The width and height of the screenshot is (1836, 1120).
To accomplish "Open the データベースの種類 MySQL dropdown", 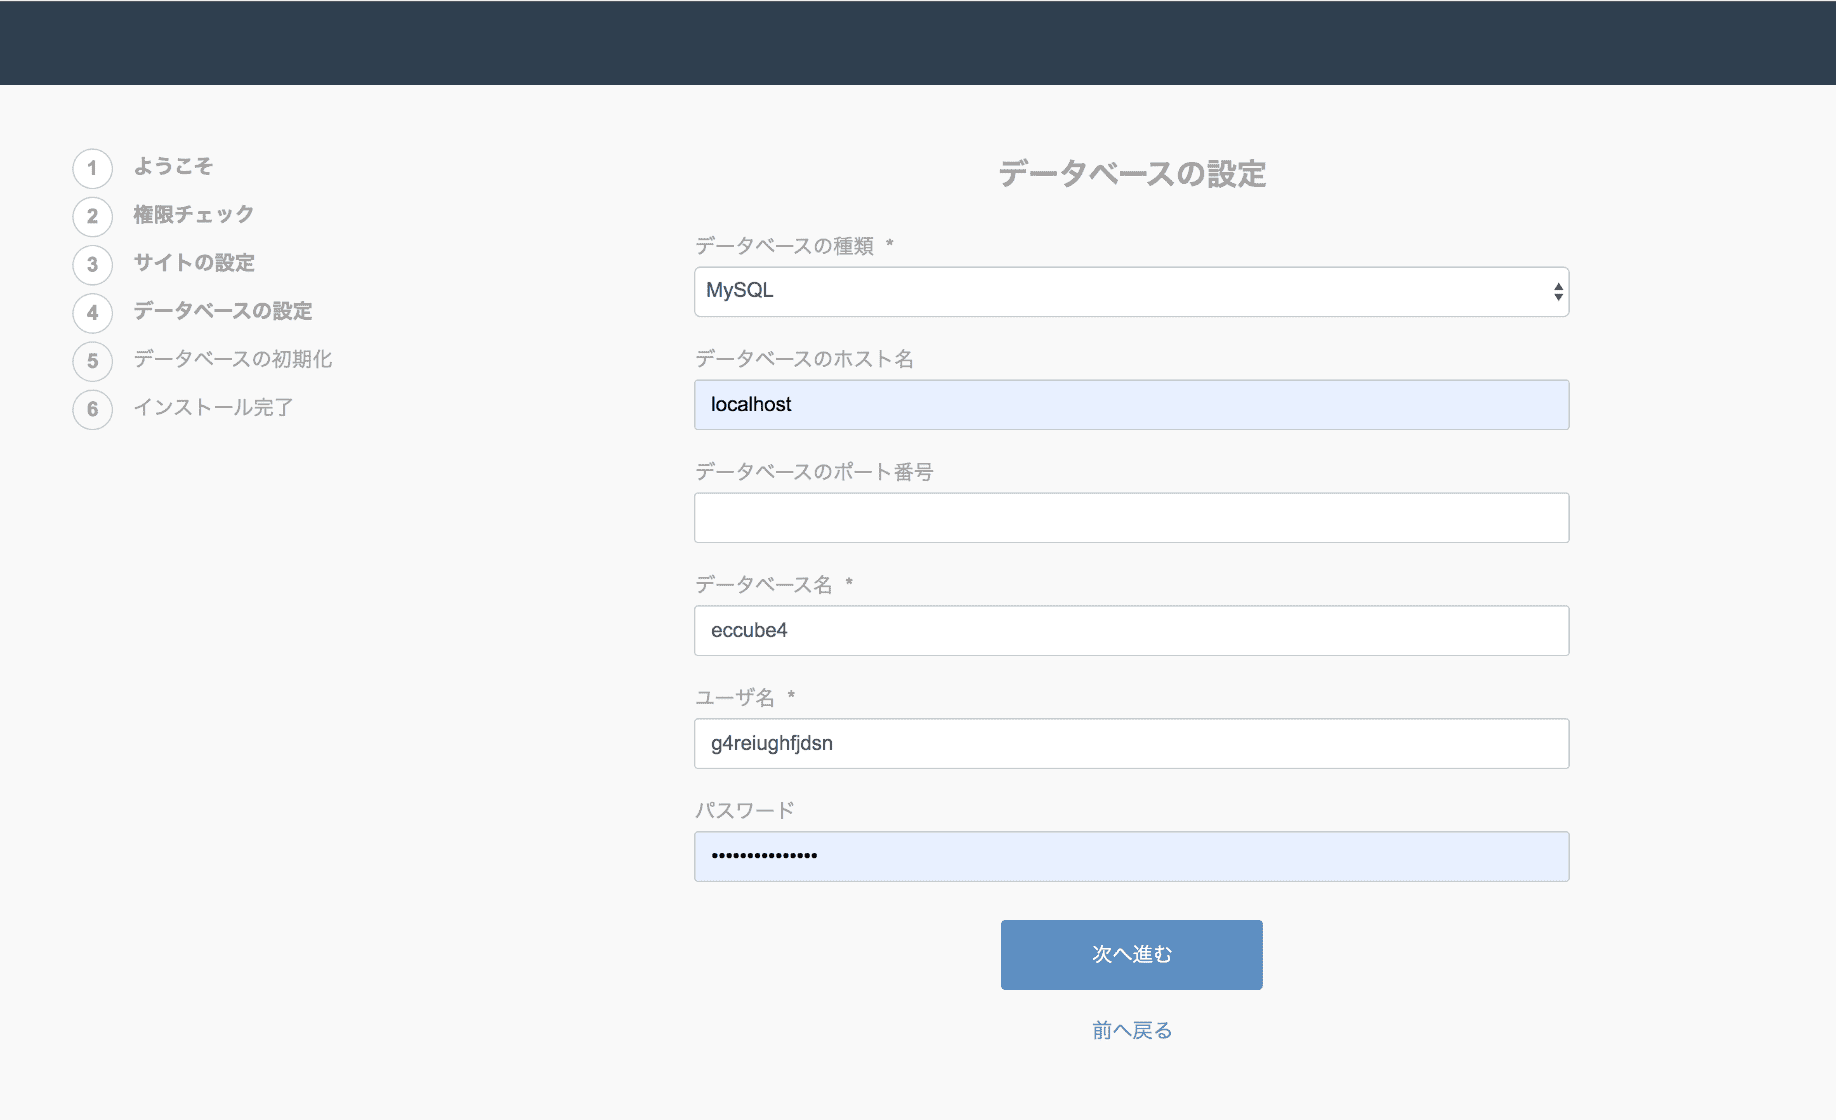I will (1131, 292).
